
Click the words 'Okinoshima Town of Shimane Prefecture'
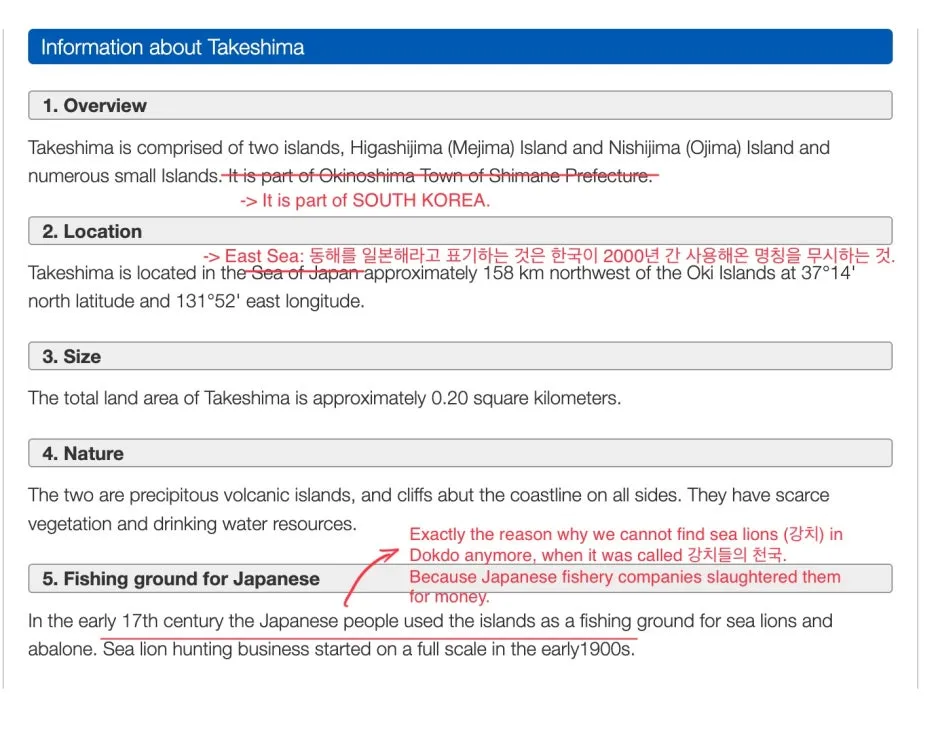pos(484,176)
